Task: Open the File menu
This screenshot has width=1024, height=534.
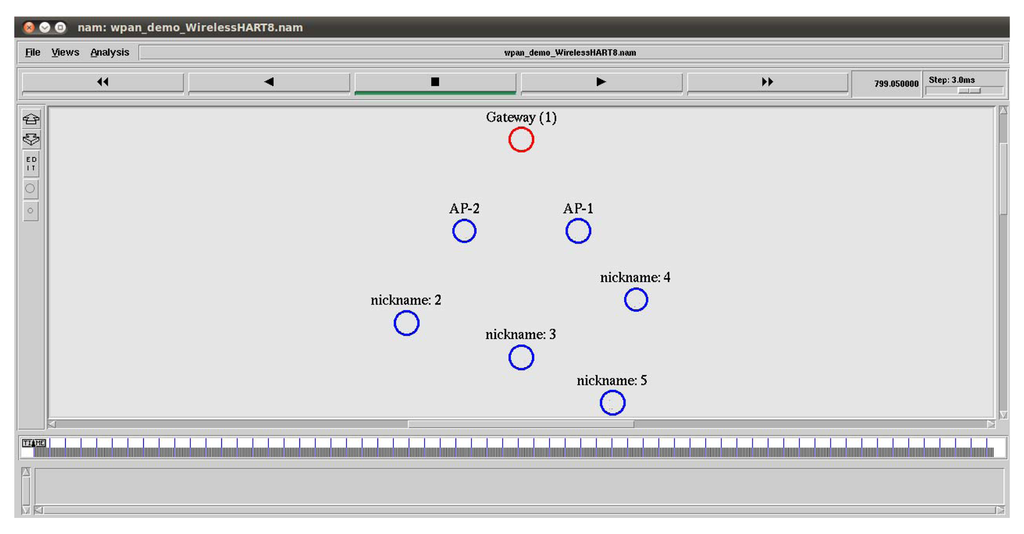Action: 33,52
